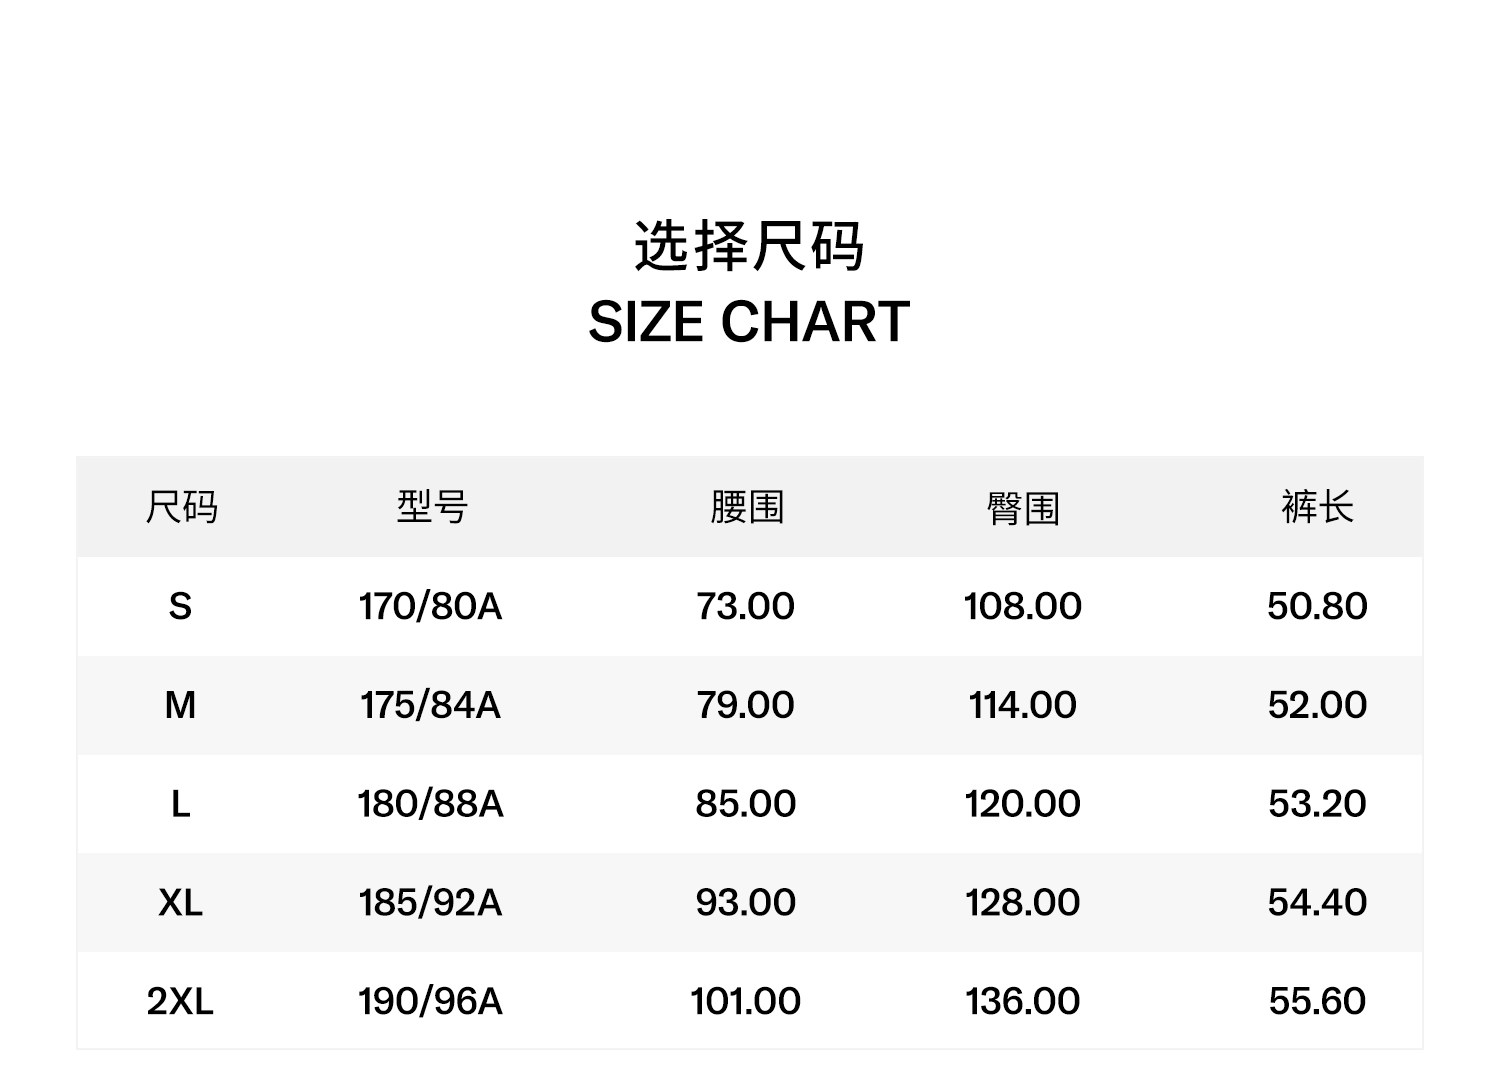
Task: Click the hip value 120.00
Action: [1023, 804]
